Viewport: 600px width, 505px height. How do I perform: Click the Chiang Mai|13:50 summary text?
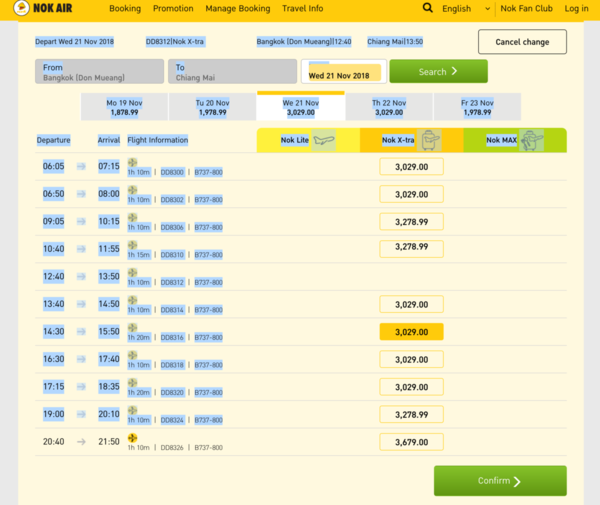pos(395,41)
